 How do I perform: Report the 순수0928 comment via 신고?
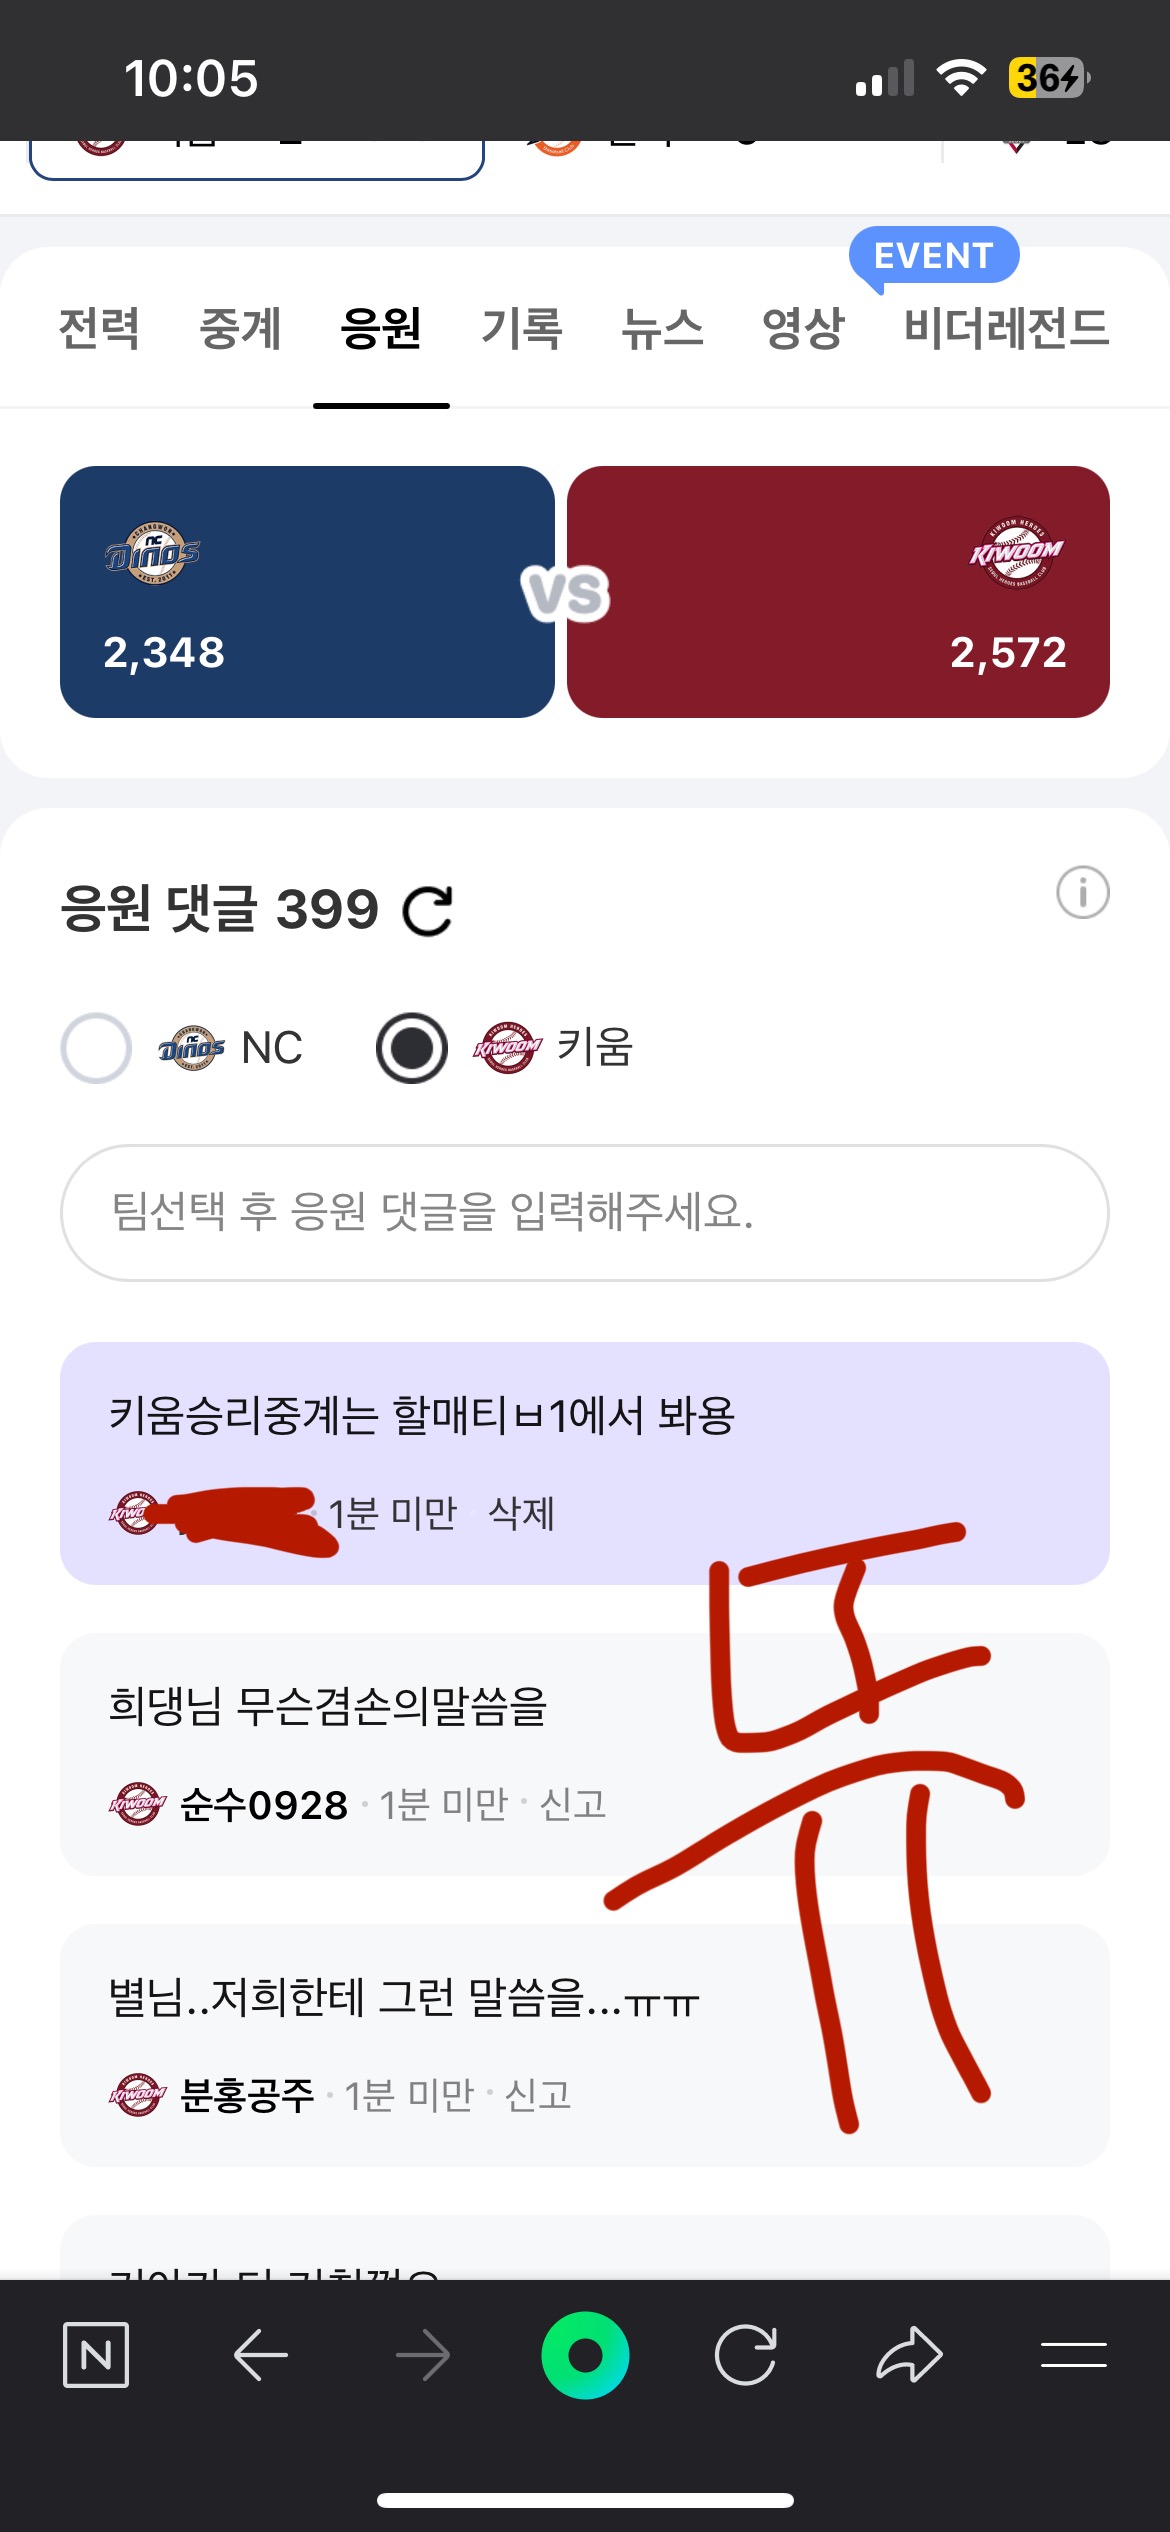(573, 1805)
